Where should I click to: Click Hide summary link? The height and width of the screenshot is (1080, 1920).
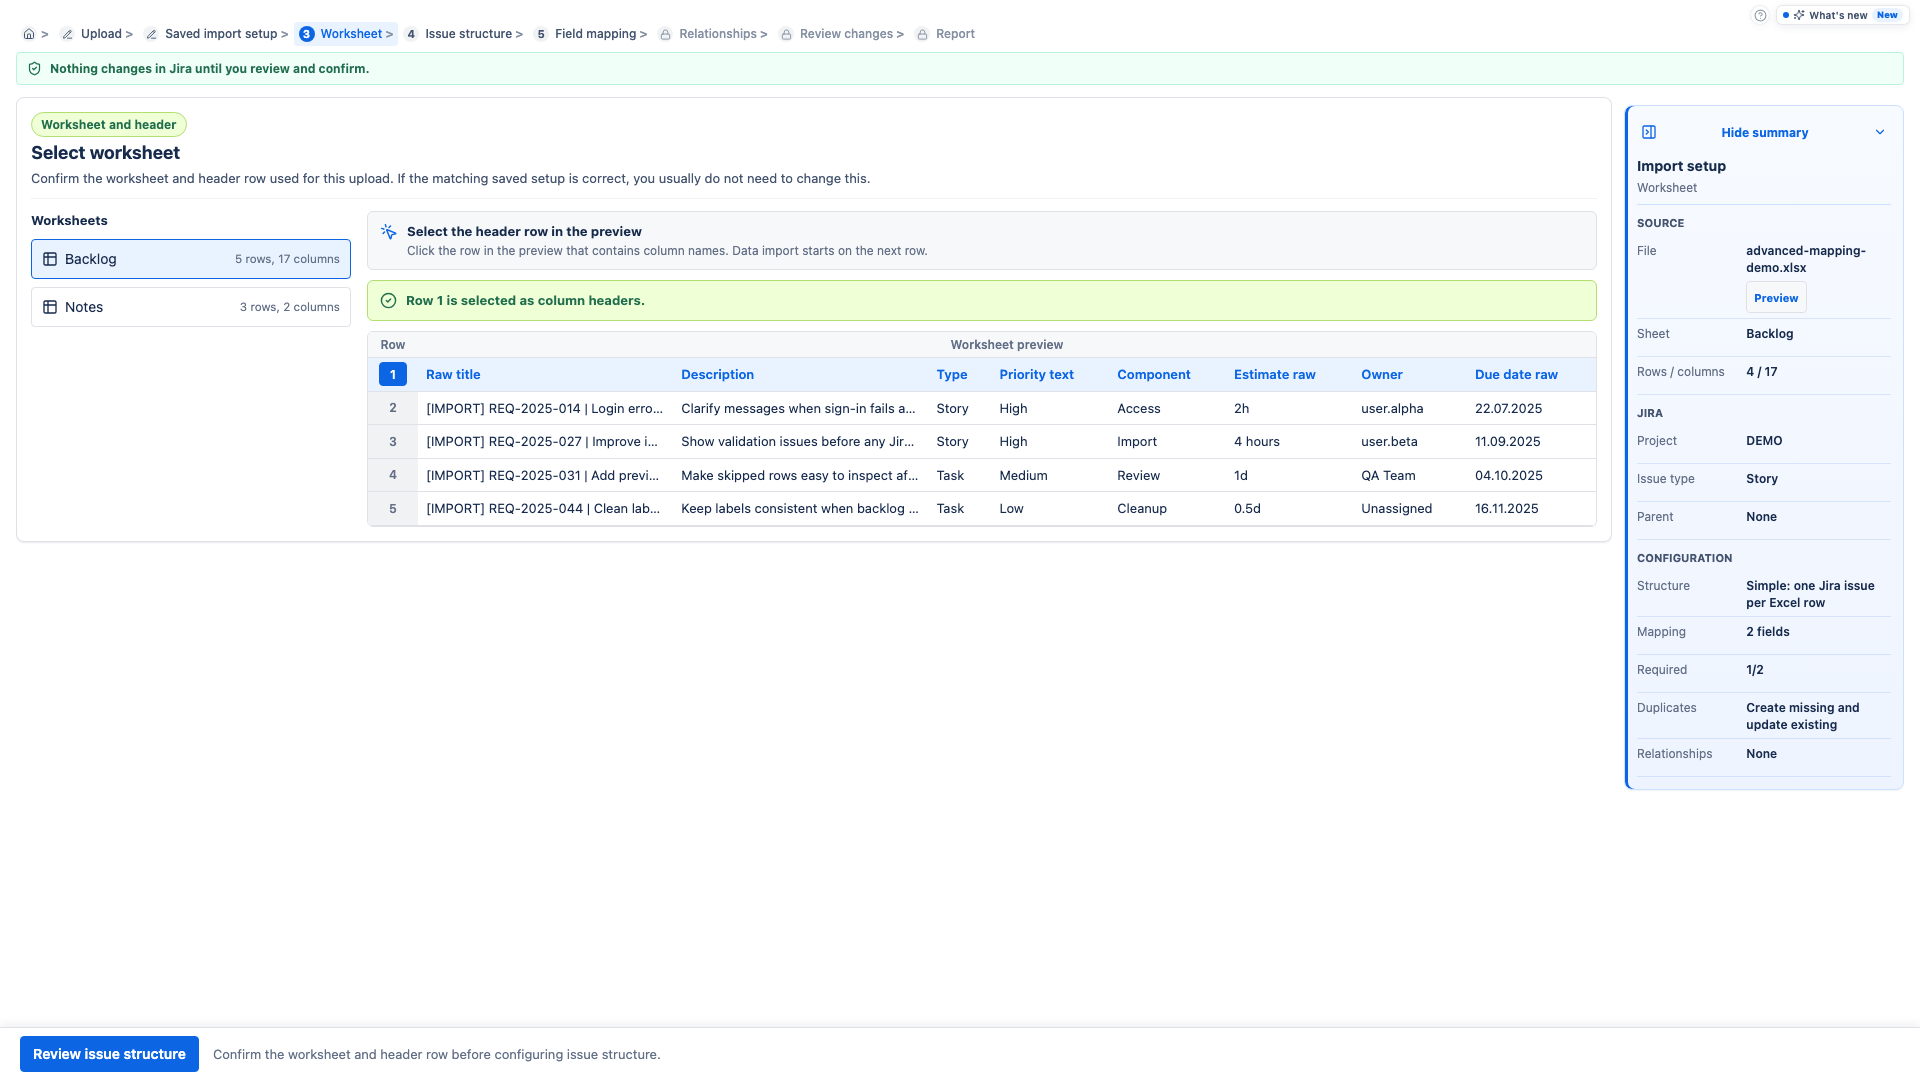1764,132
